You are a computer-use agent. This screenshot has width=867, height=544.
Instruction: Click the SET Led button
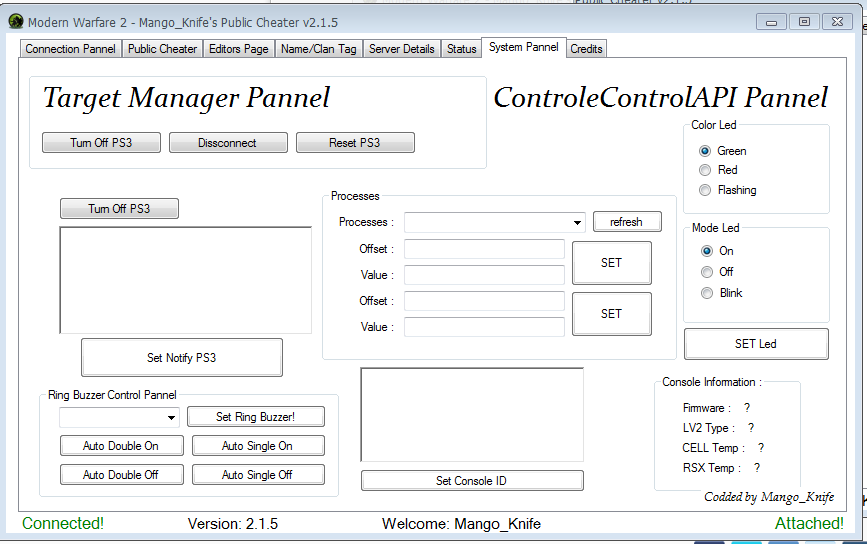[x=756, y=344]
